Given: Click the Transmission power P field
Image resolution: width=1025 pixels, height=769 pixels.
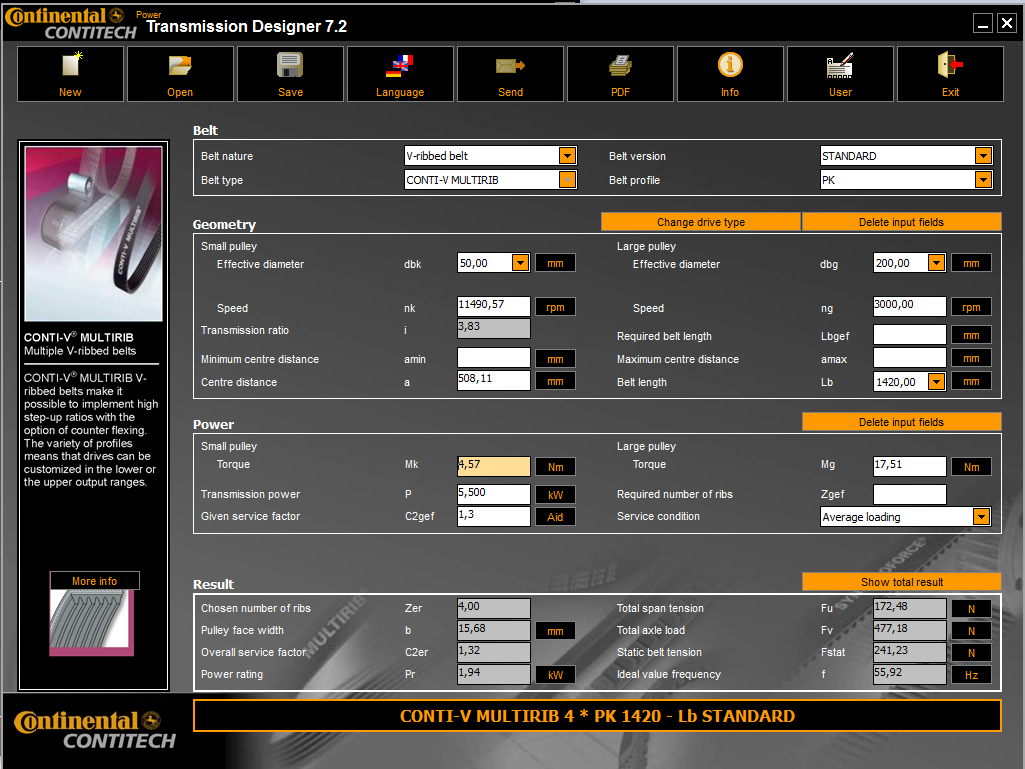Looking at the screenshot, I should click(x=494, y=494).
